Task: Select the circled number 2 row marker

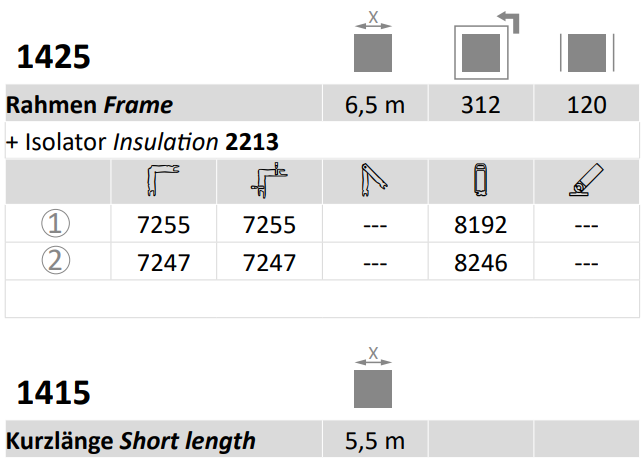Action: coord(56,260)
